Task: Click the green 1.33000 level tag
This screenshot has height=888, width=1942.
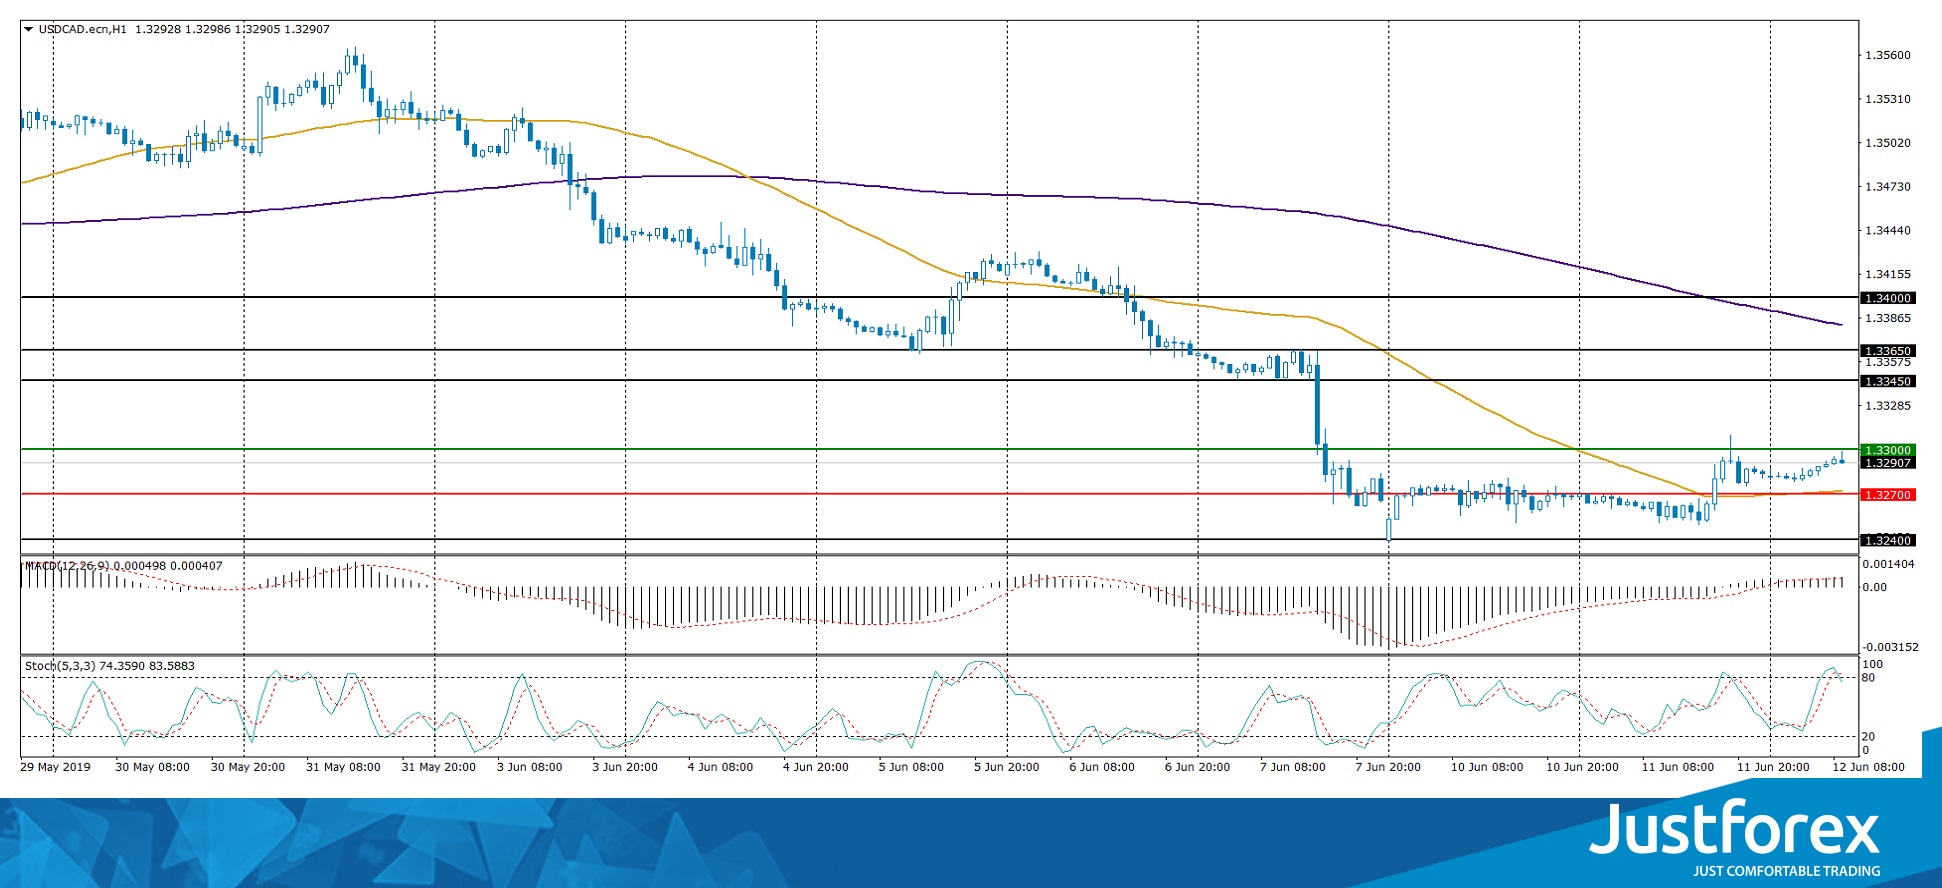Action: pyautogui.click(x=1887, y=450)
